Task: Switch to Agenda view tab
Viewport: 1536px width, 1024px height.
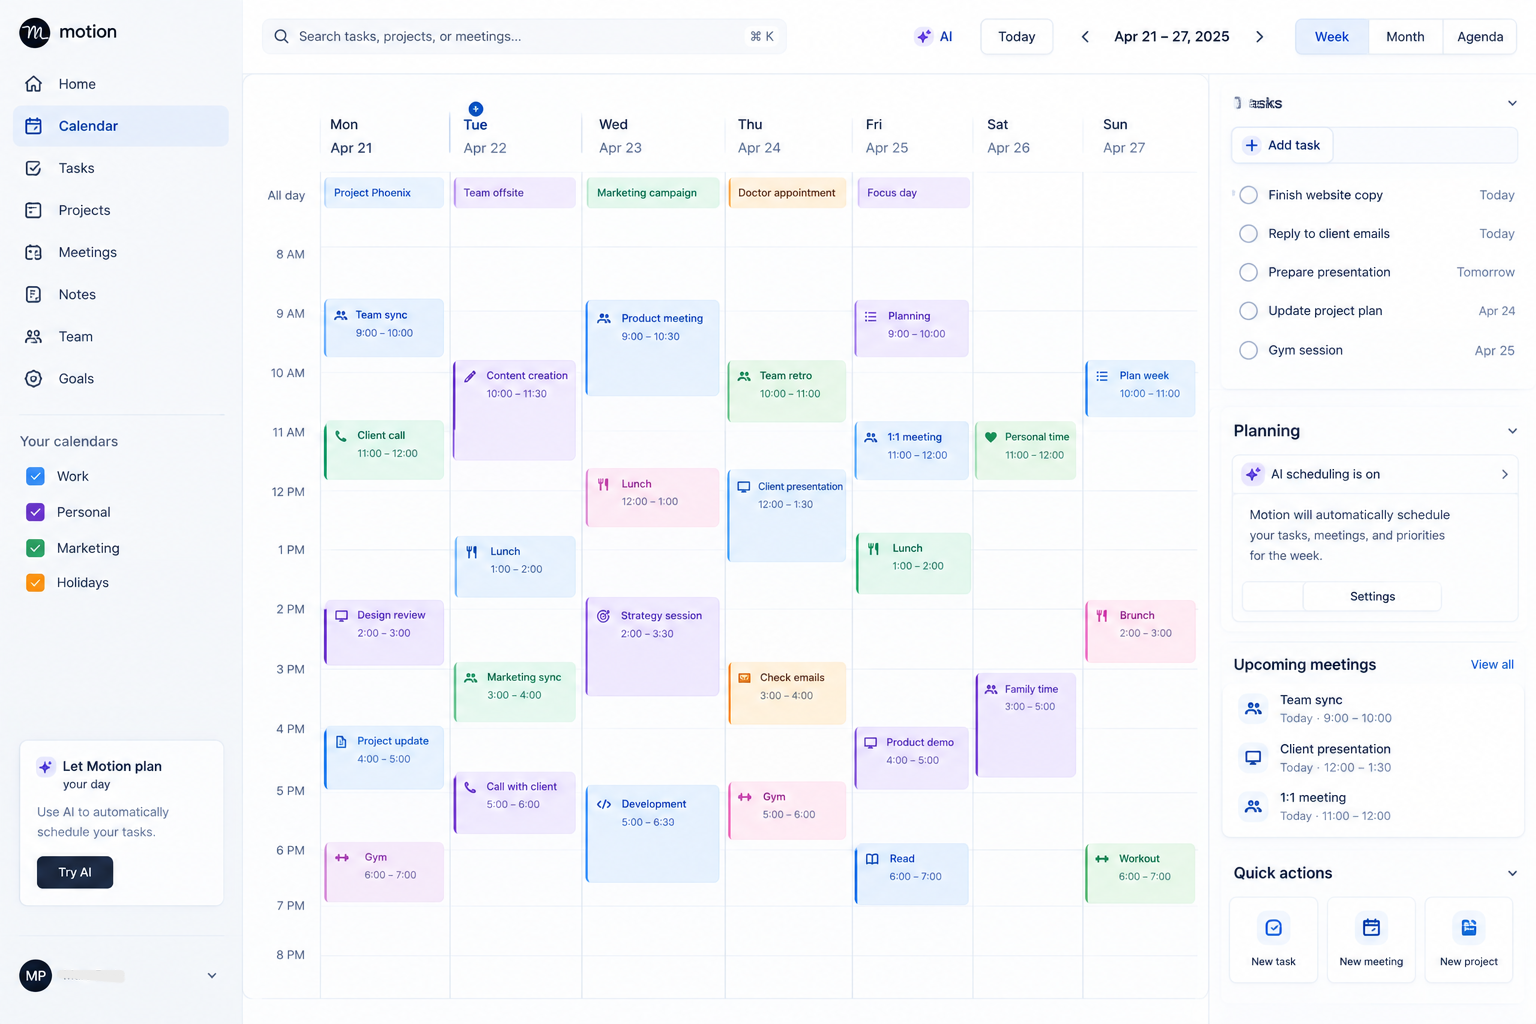Action: tap(1480, 37)
